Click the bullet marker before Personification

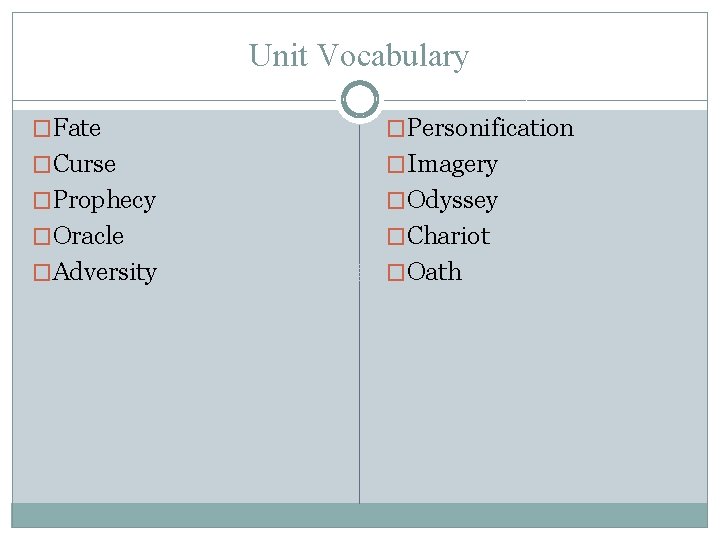point(398,129)
